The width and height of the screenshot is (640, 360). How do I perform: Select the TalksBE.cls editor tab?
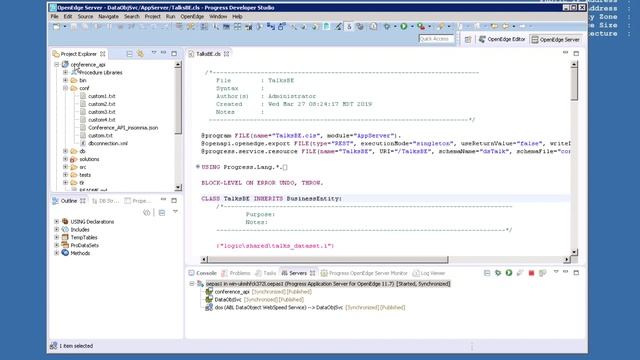point(208,54)
